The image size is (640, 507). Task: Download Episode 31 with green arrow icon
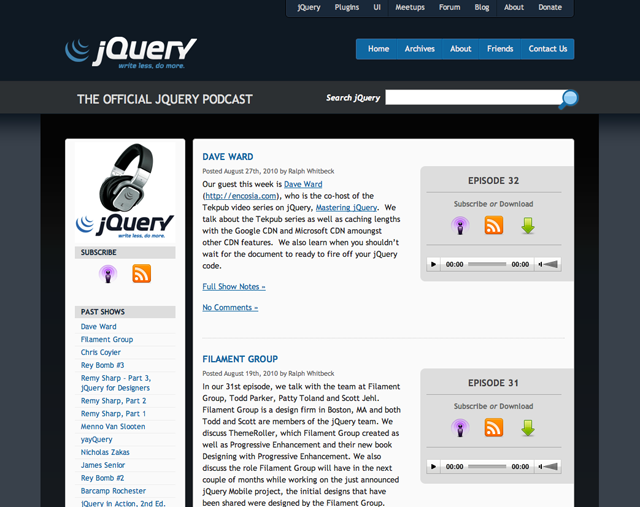pos(528,428)
